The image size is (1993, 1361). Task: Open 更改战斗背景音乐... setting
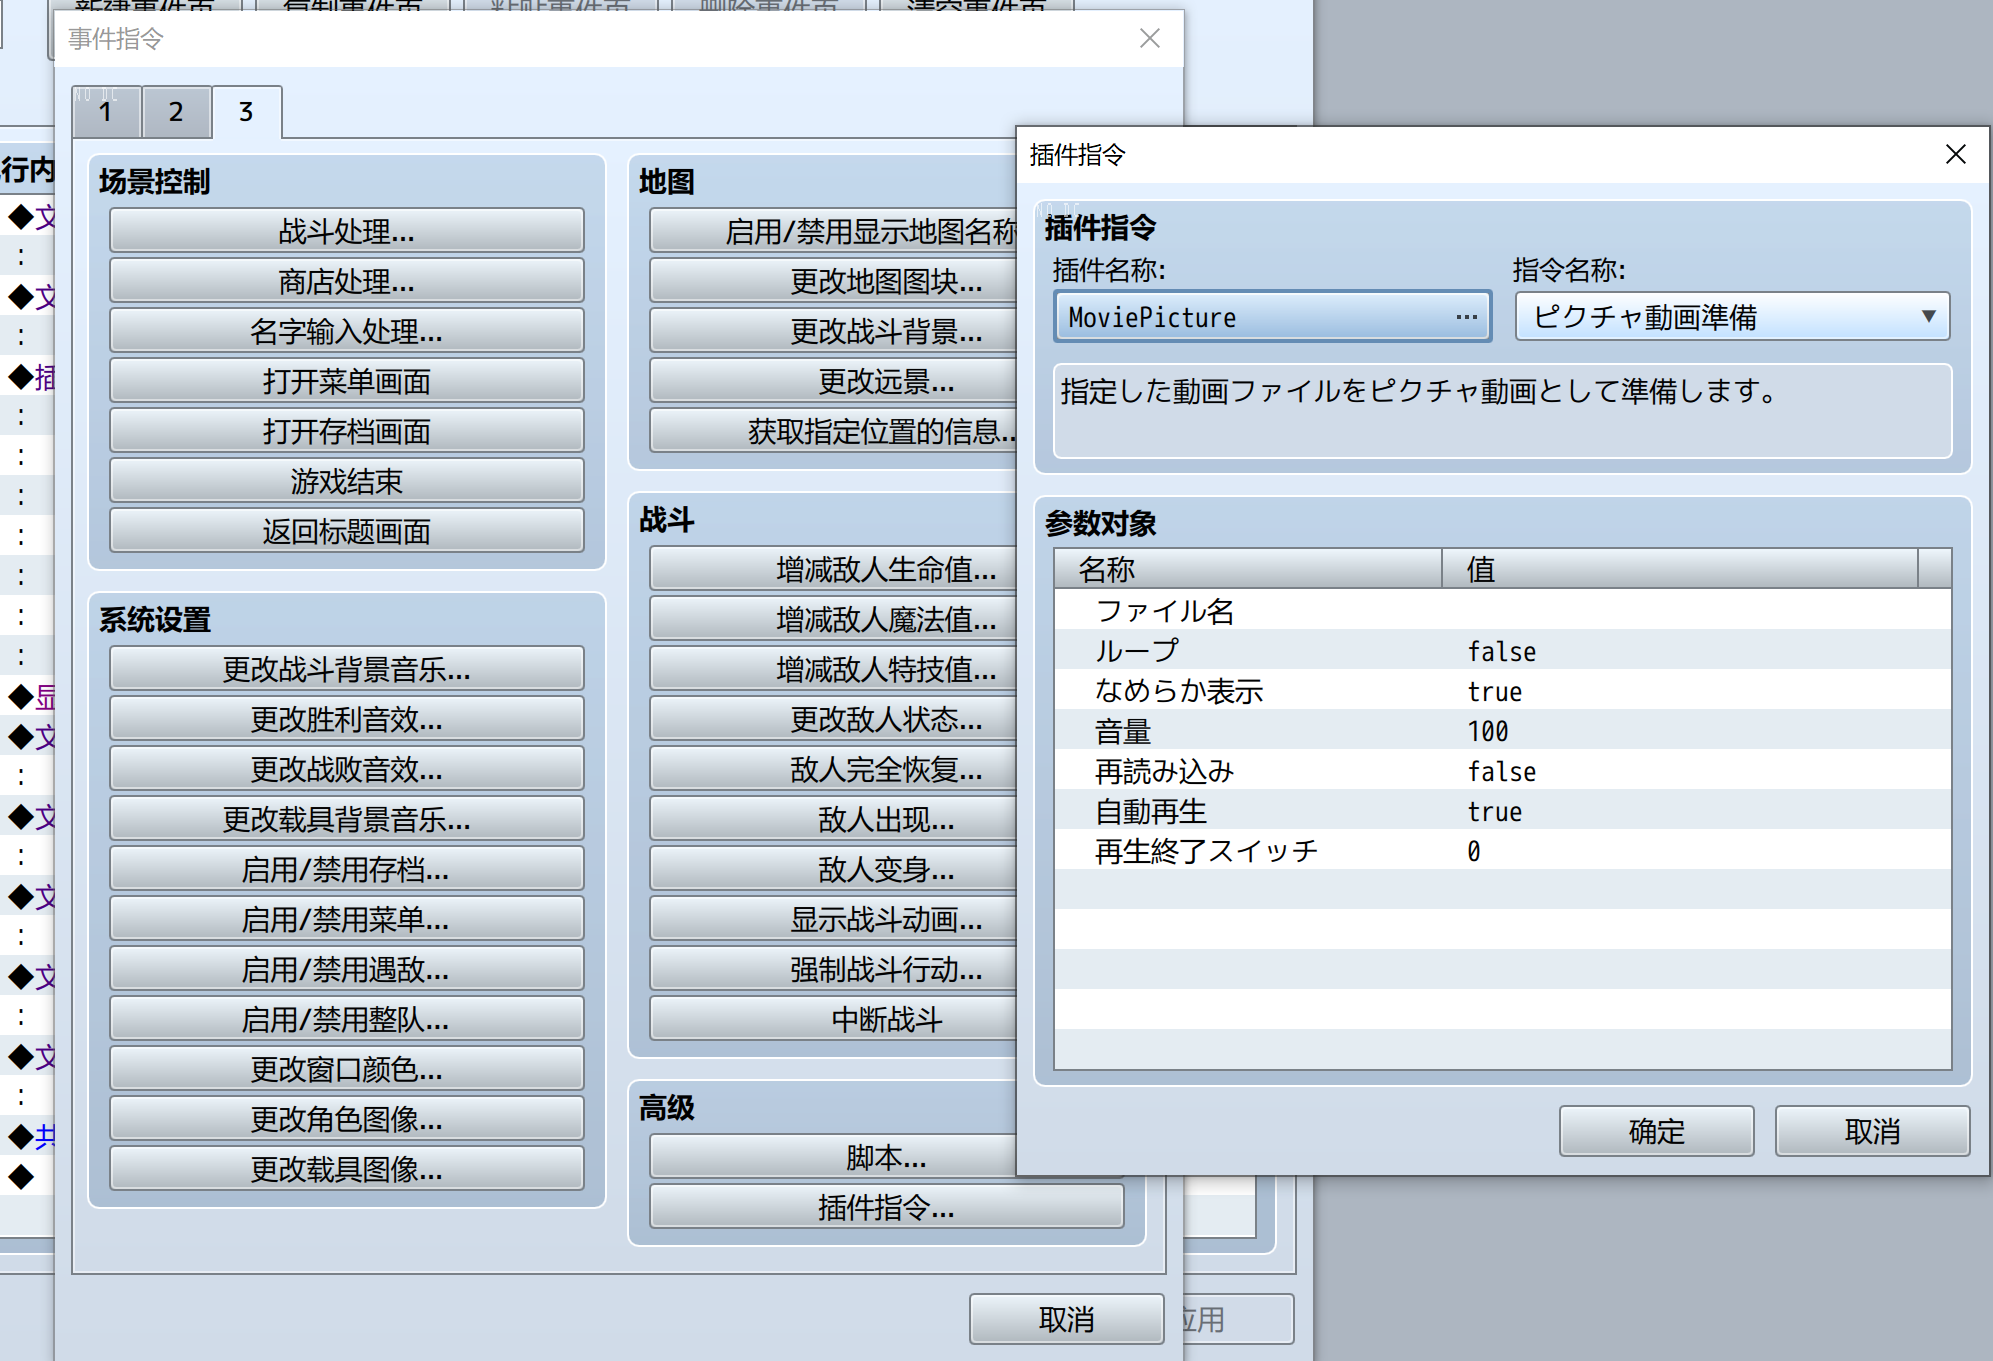(346, 669)
